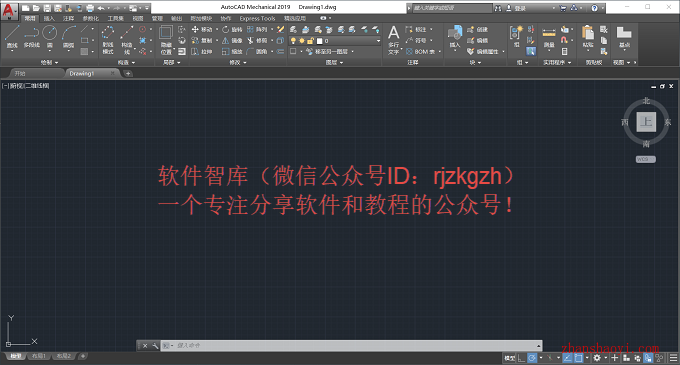Toggle object snap tracking in status bar
Screen dimensions: 680x365
click(x=567, y=358)
